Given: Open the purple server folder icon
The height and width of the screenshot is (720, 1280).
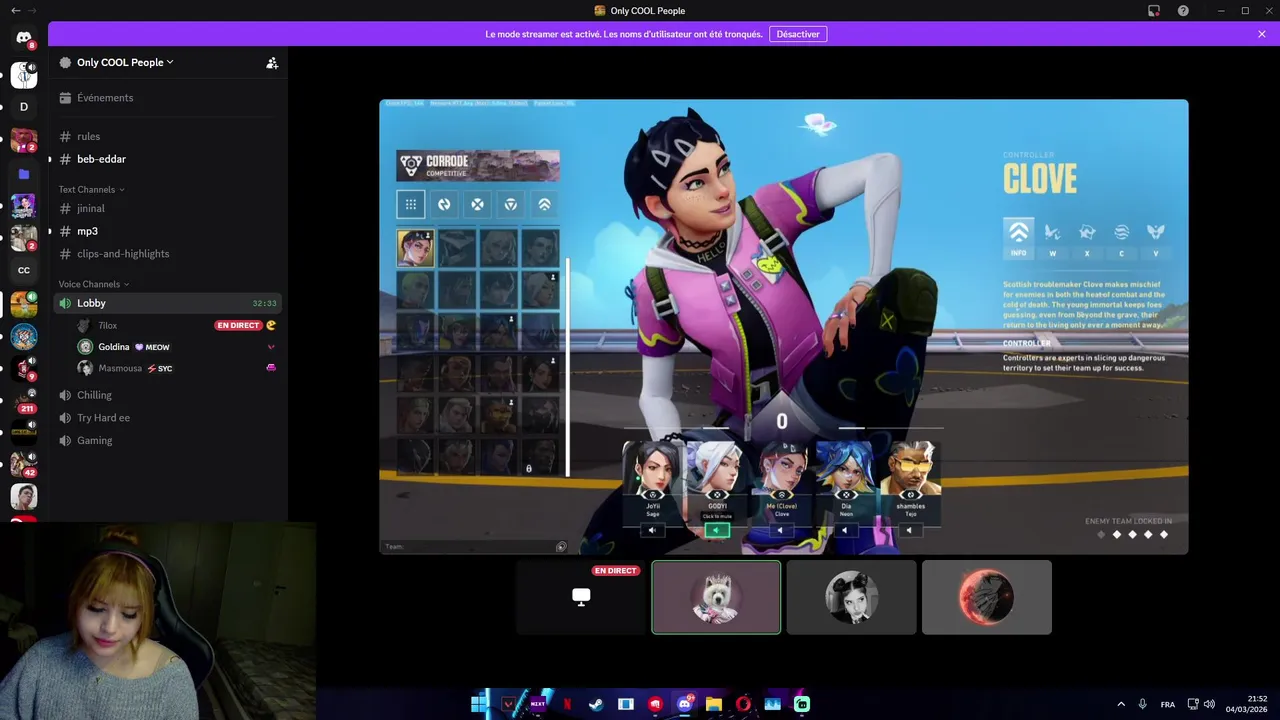Looking at the screenshot, I should pyautogui.click(x=24, y=174).
